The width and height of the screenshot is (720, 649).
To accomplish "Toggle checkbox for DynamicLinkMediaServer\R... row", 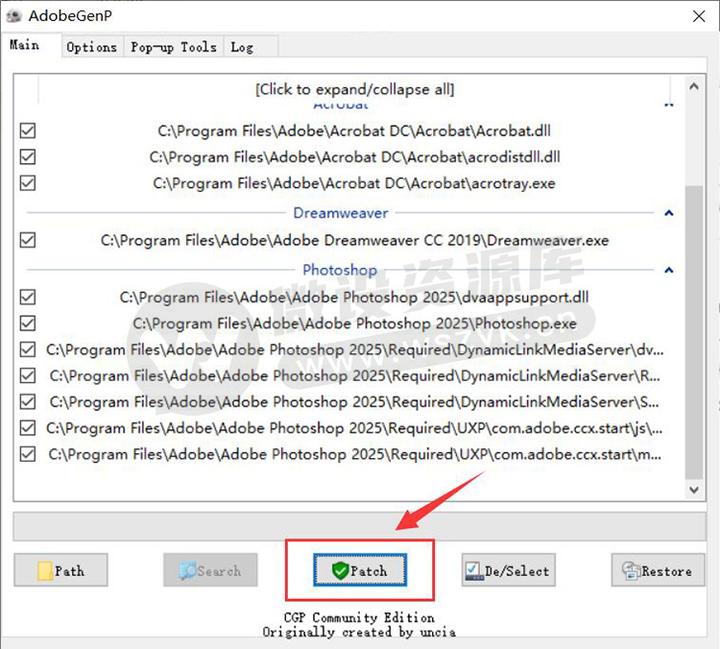I will (28, 375).
